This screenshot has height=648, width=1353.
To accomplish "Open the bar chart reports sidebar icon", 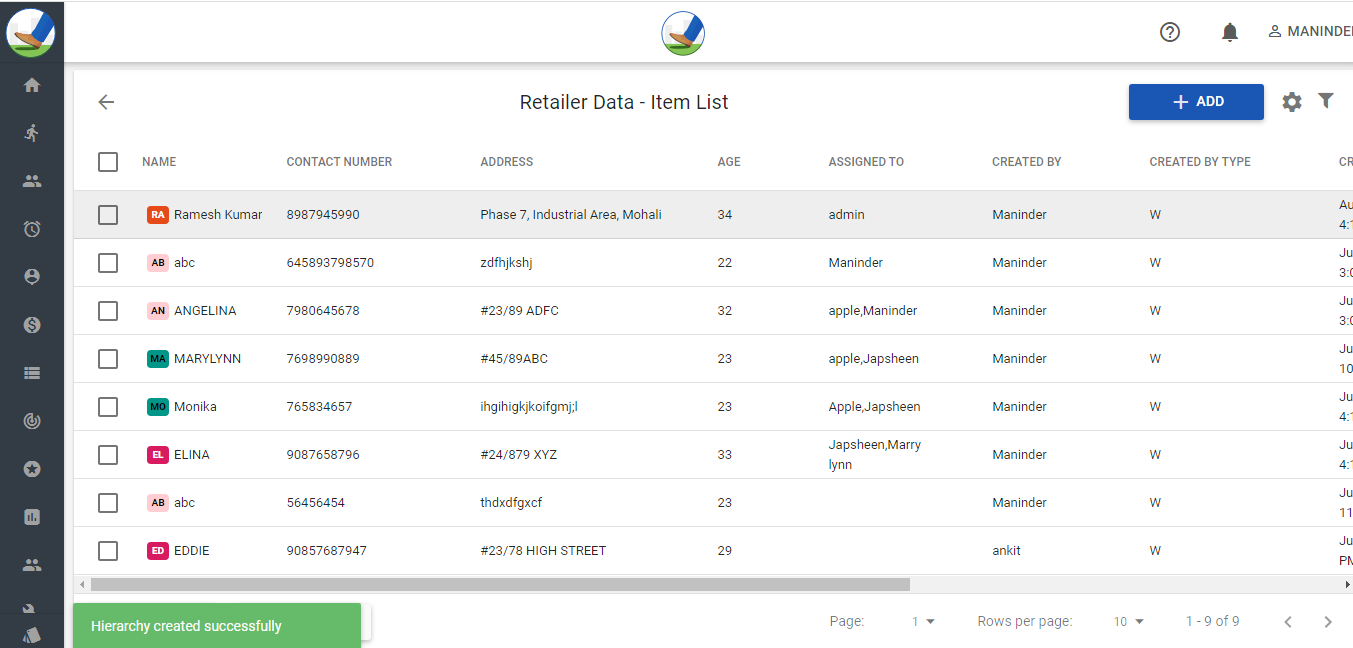I will (32, 517).
